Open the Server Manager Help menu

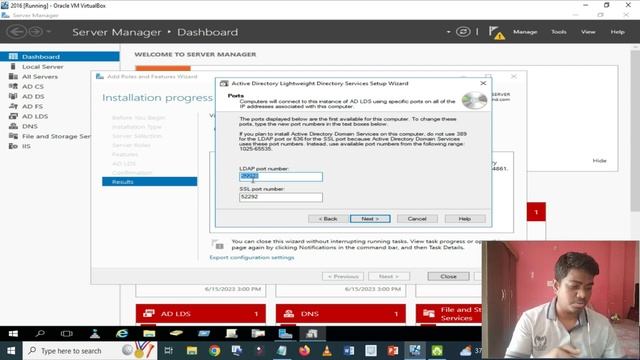(618, 32)
